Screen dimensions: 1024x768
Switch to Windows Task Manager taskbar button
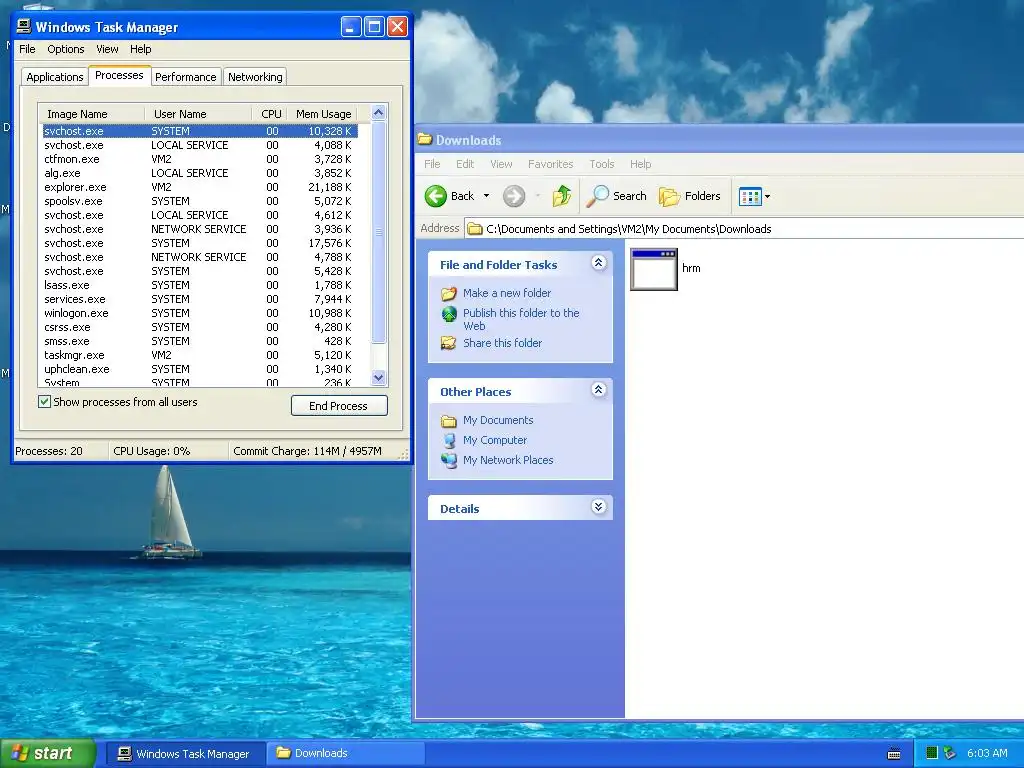(x=185, y=754)
